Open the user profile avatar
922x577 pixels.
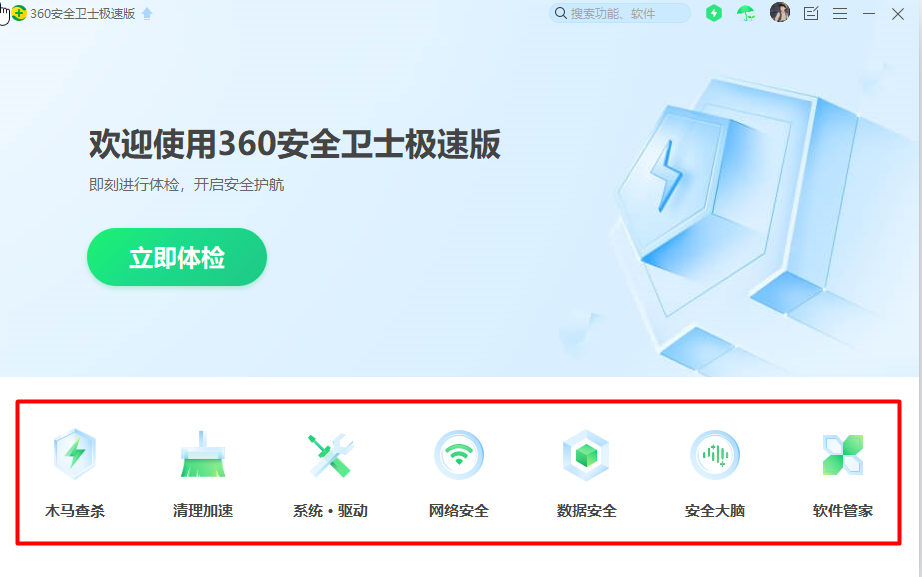click(x=780, y=12)
